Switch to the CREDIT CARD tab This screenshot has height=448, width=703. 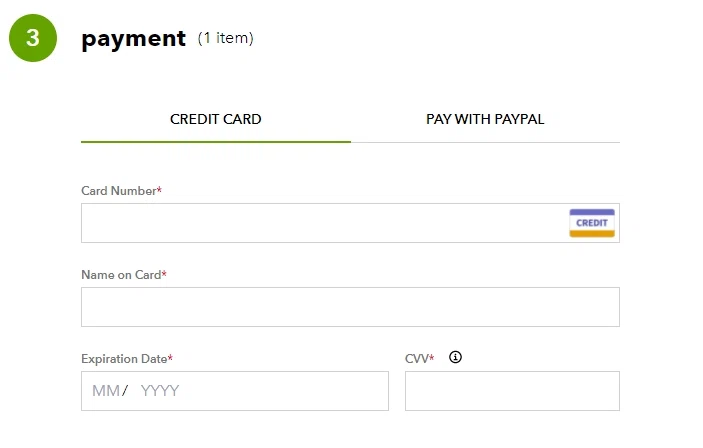[x=215, y=119]
